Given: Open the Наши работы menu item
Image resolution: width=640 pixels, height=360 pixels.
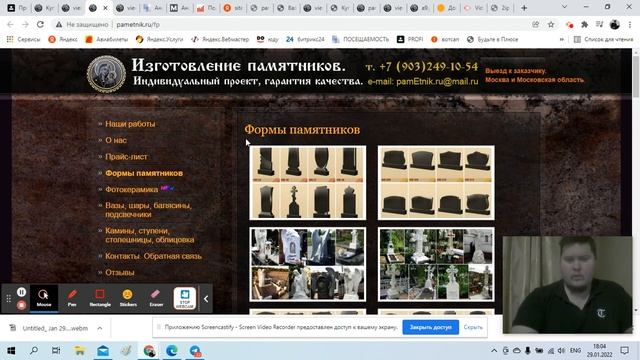Looking at the screenshot, I should click(130, 124).
